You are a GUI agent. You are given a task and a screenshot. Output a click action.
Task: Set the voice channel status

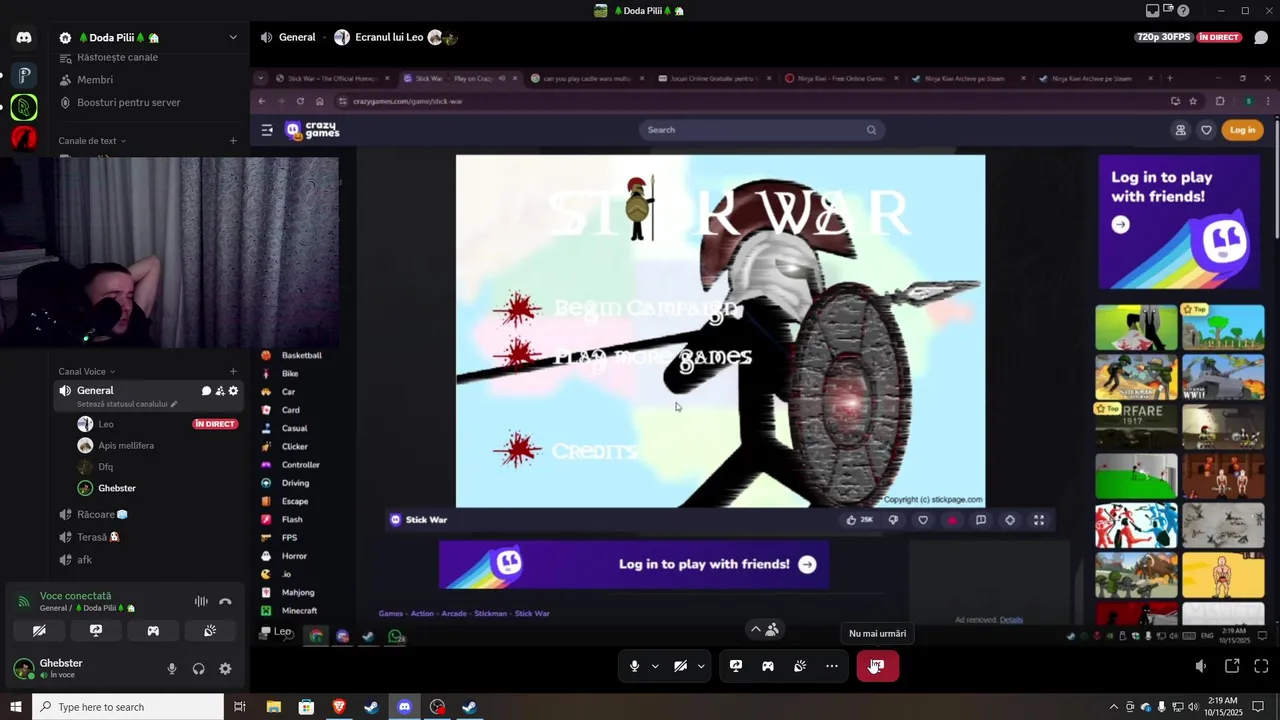tap(127, 404)
